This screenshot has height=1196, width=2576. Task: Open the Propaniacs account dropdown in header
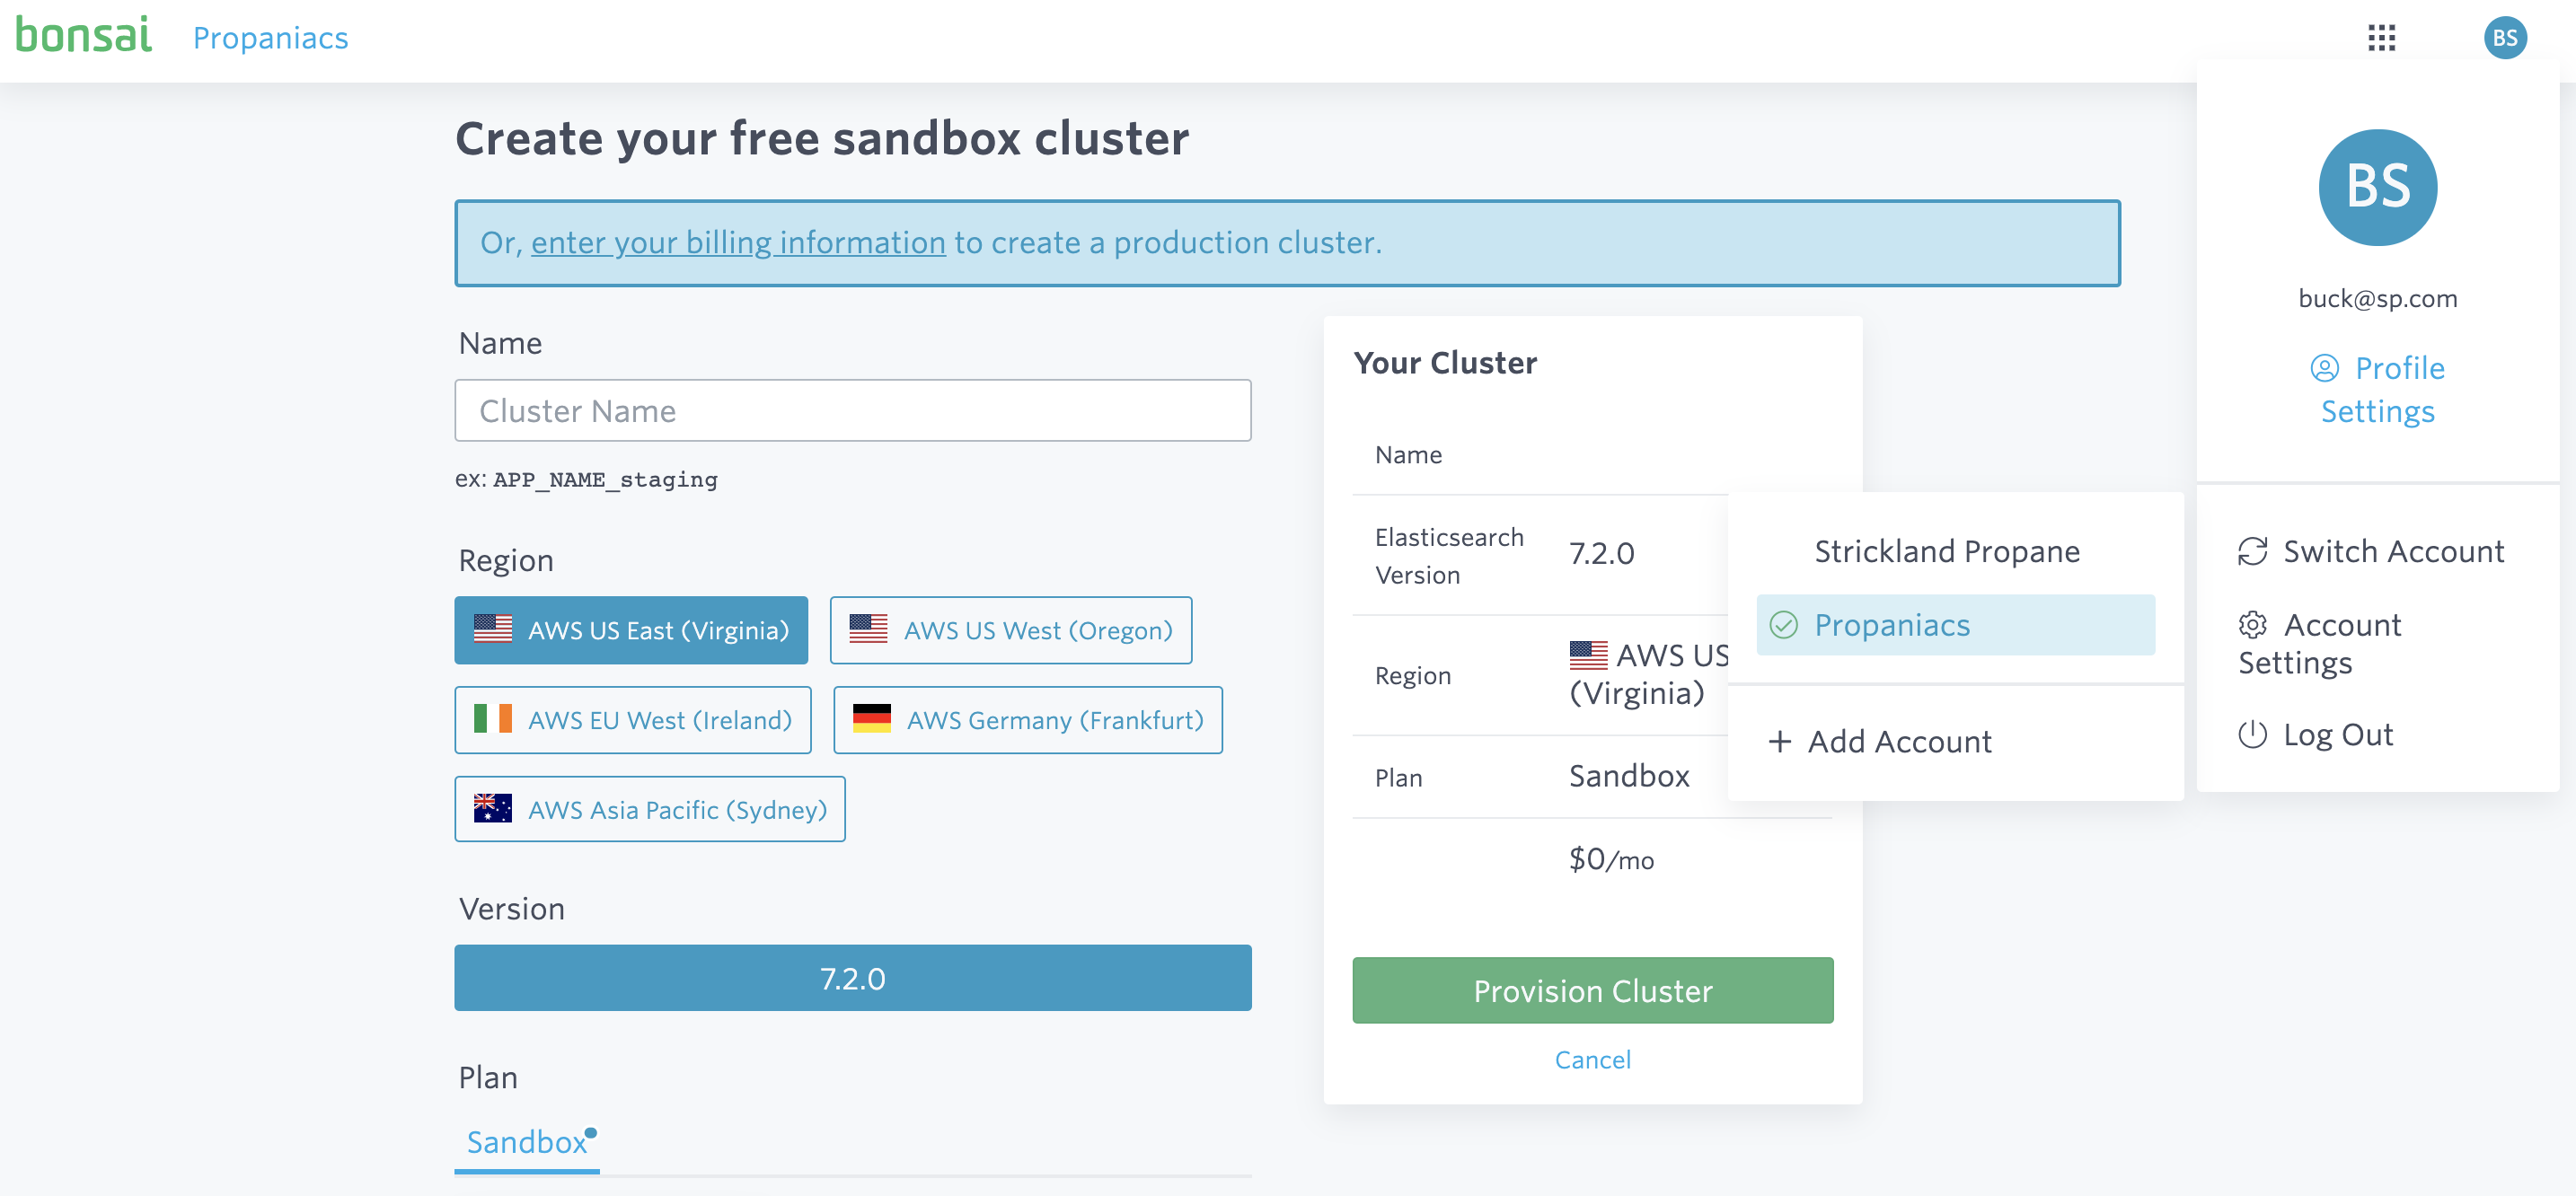270,38
